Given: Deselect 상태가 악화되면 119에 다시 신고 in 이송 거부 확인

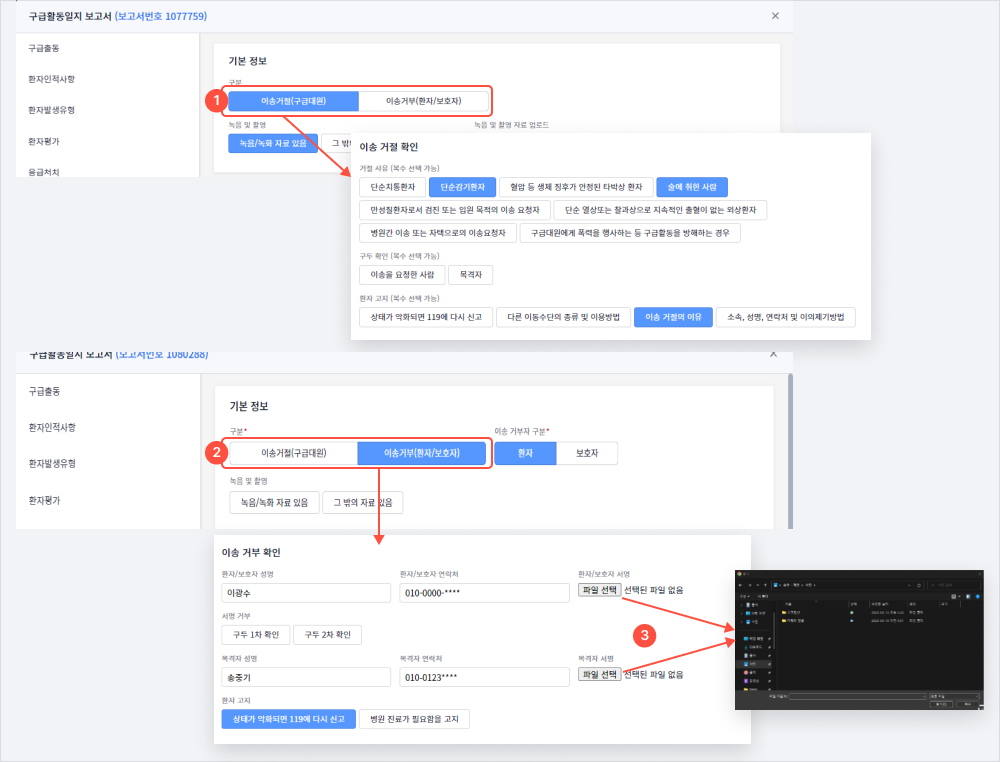Looking at the screenshot, I should [288, 719].
